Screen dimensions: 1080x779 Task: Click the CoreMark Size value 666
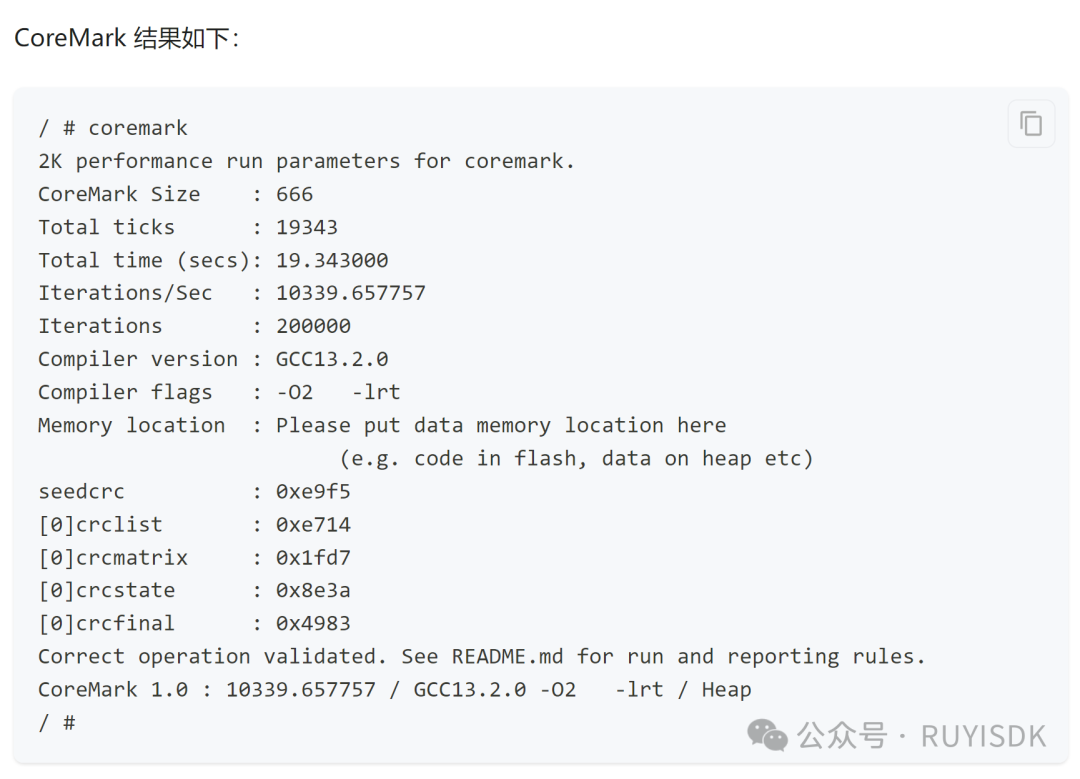click(x=295, y=194)
